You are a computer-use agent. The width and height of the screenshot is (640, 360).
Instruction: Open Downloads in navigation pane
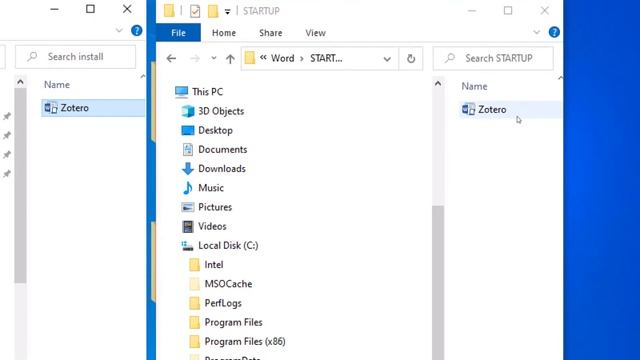[x=222, y=169]
